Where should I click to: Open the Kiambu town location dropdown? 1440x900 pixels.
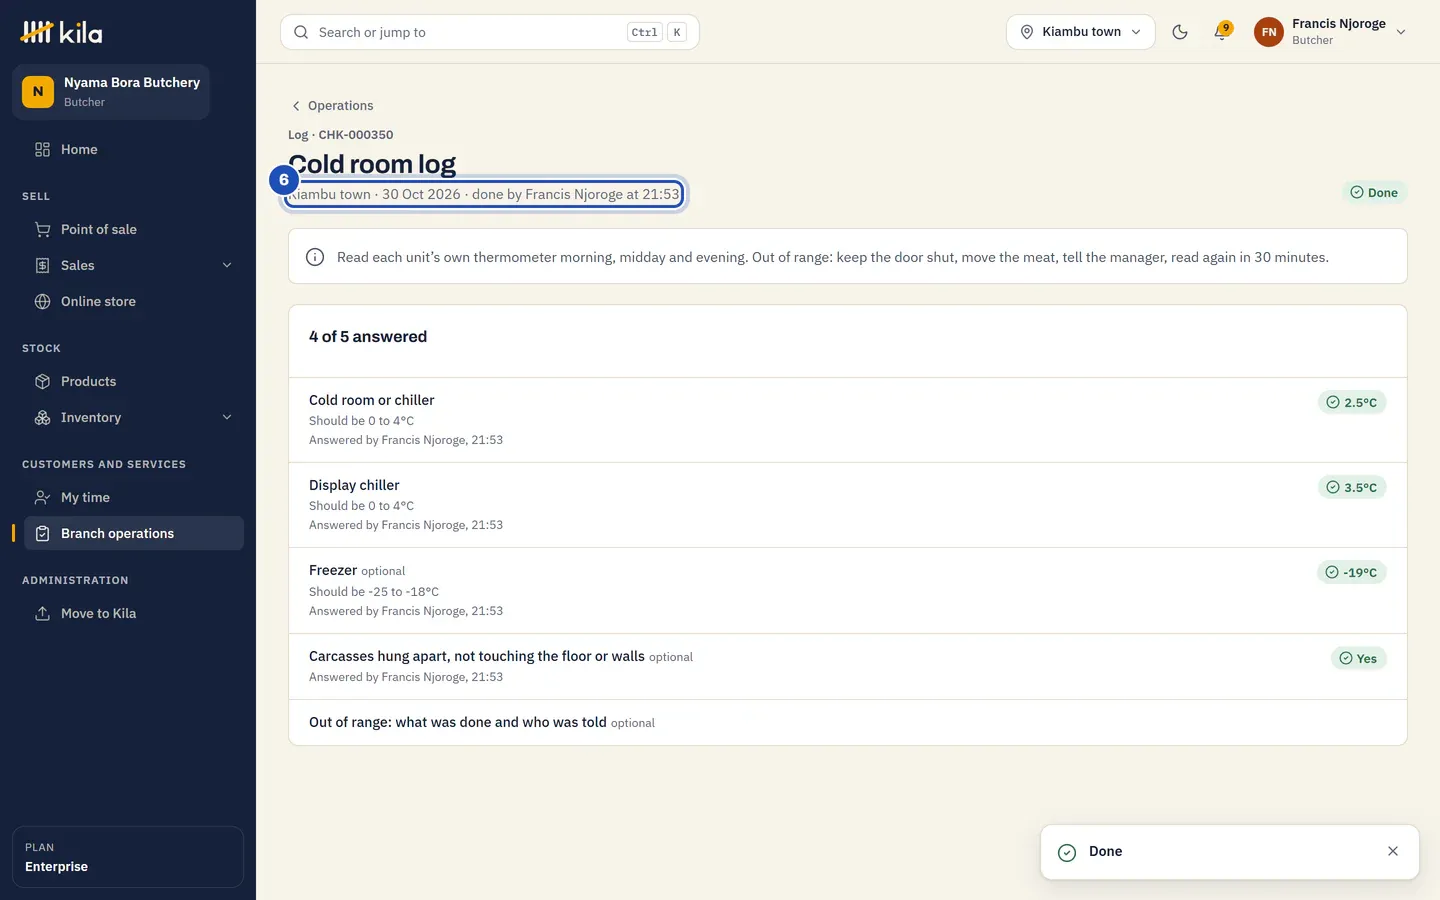coord(1081,32)
